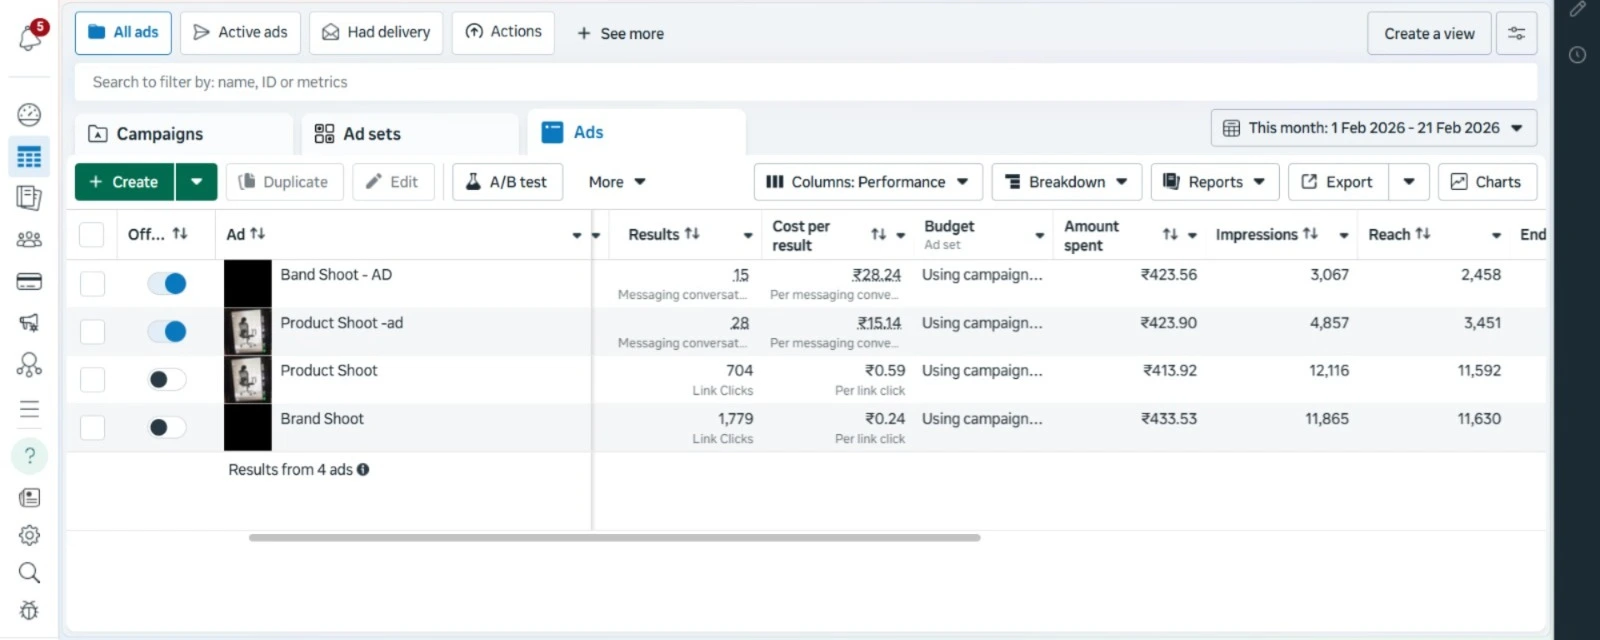The image size is (1600, 640).
Task: Open the Help question mark icon
Action: (30, 456)
